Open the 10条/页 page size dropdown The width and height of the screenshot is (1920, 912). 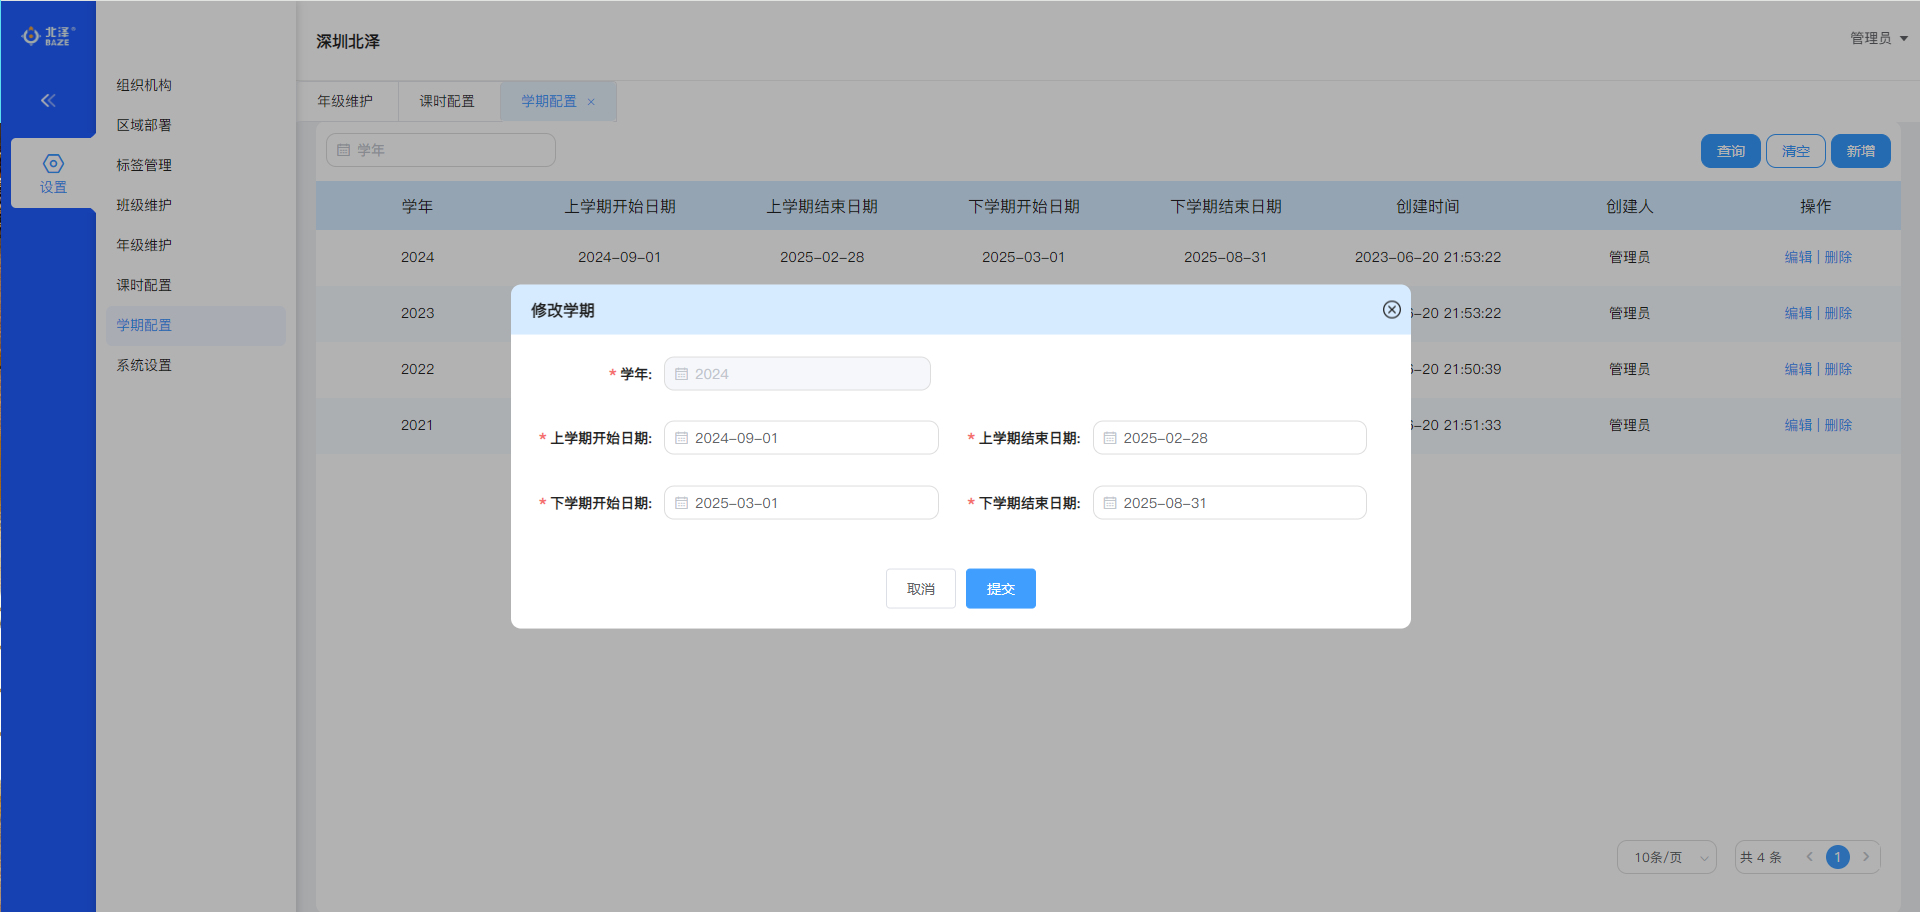coord(1666,857)
